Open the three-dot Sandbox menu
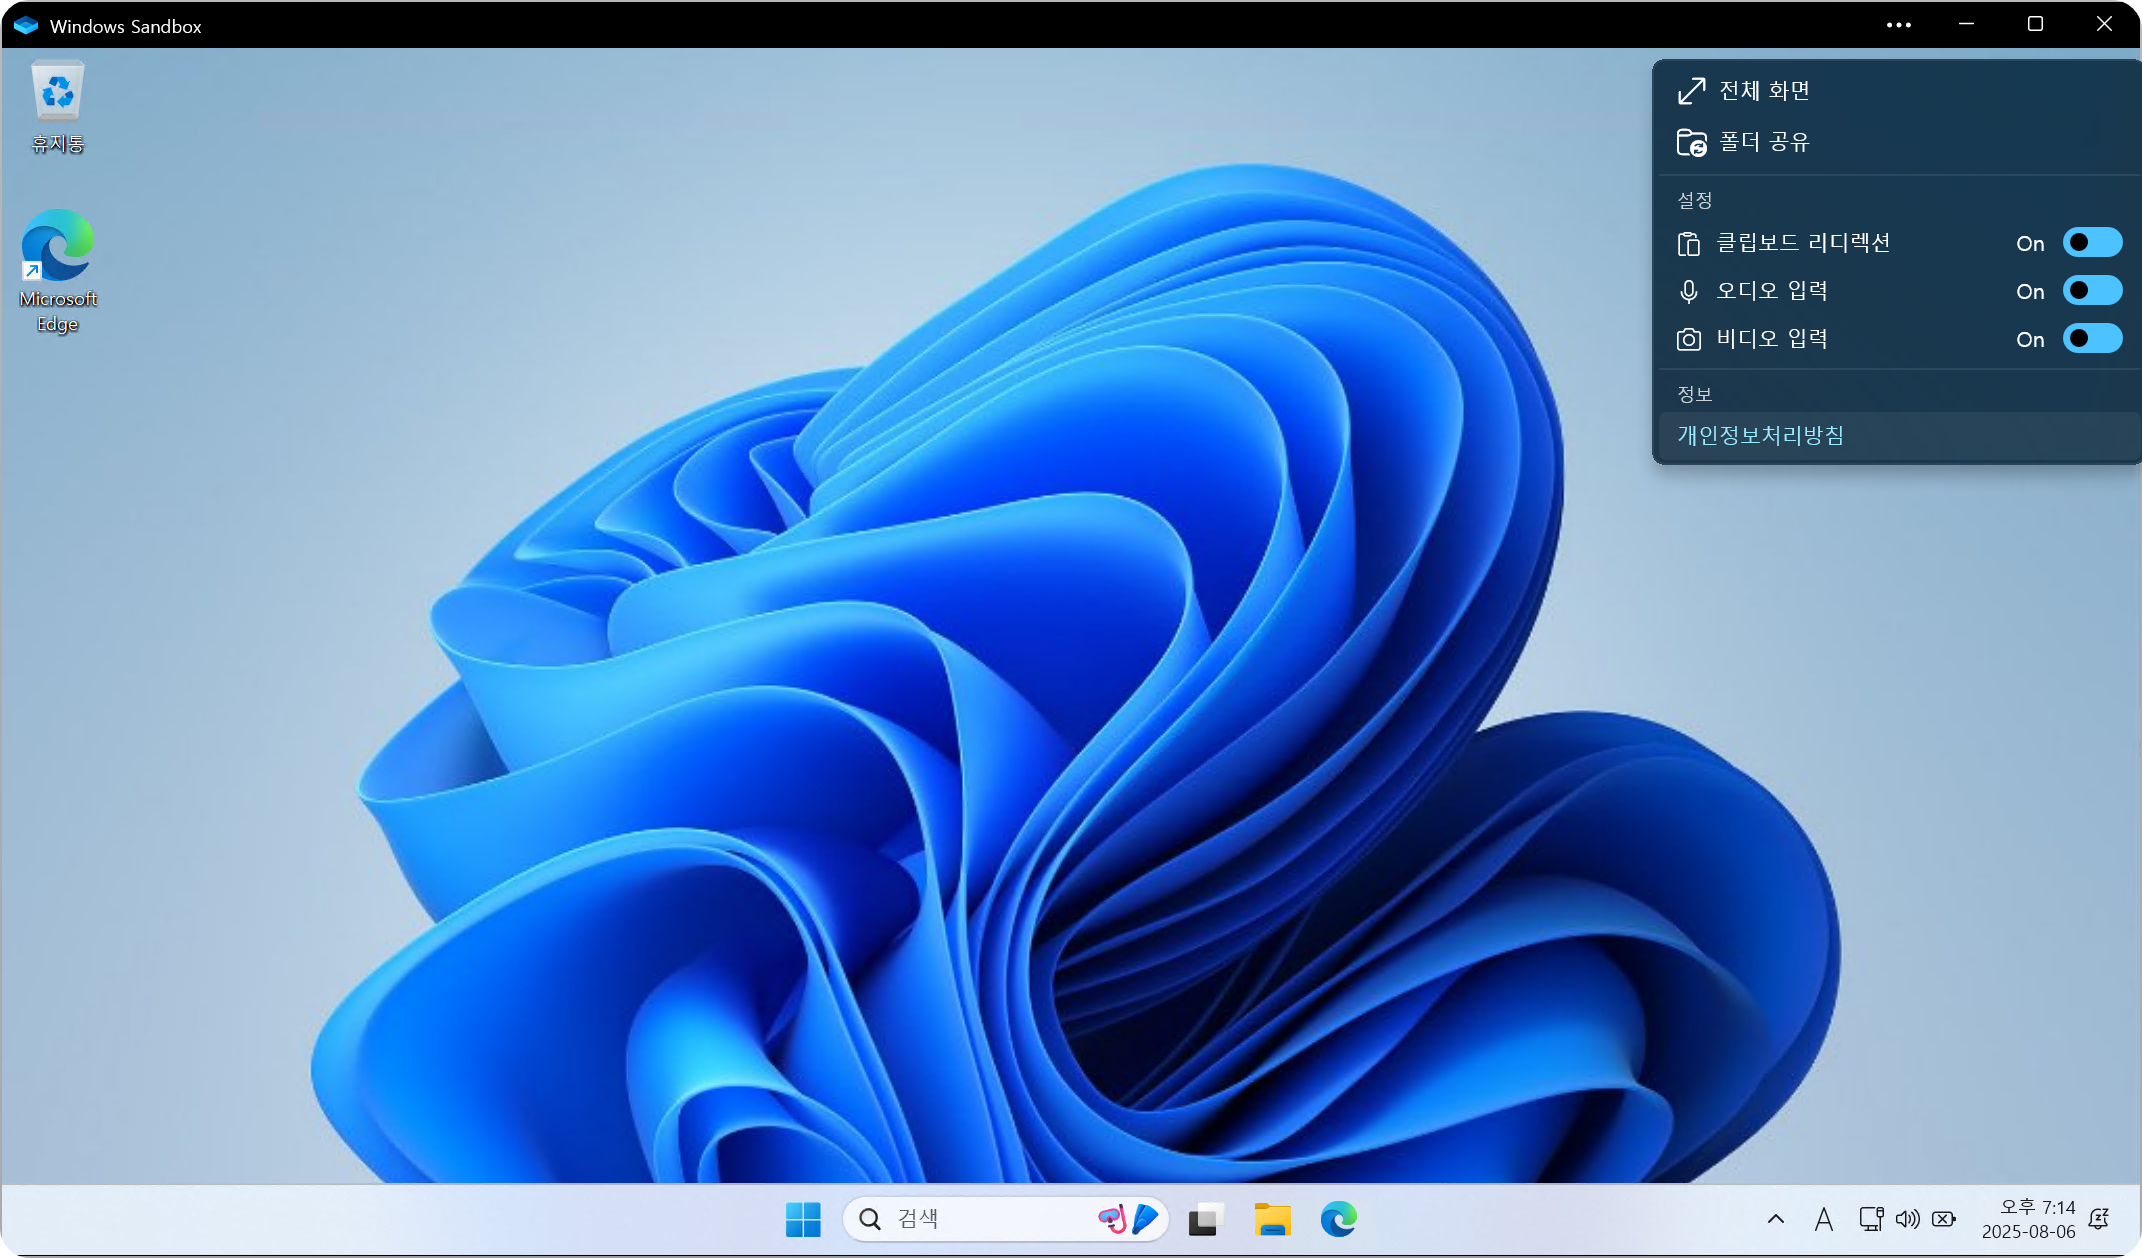 [1898, 25]
